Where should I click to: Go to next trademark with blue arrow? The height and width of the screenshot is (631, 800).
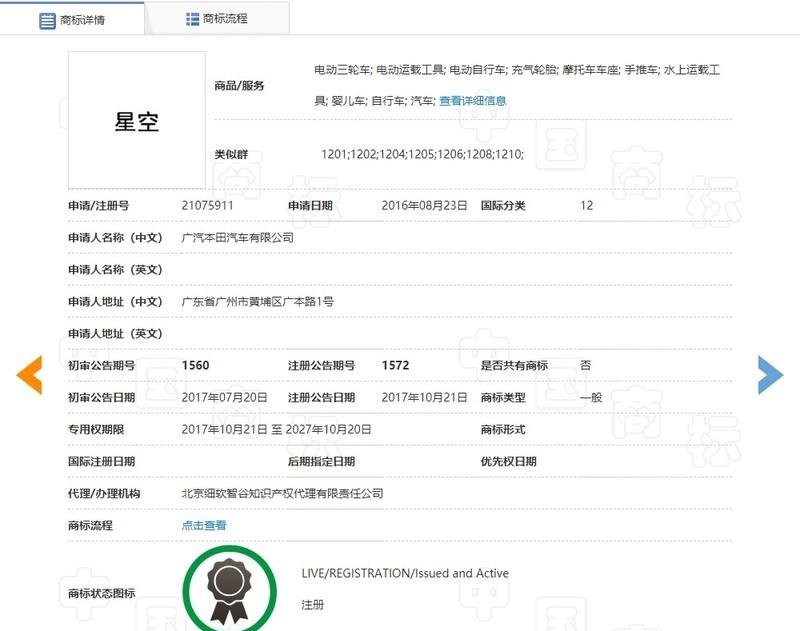point(770,375)
